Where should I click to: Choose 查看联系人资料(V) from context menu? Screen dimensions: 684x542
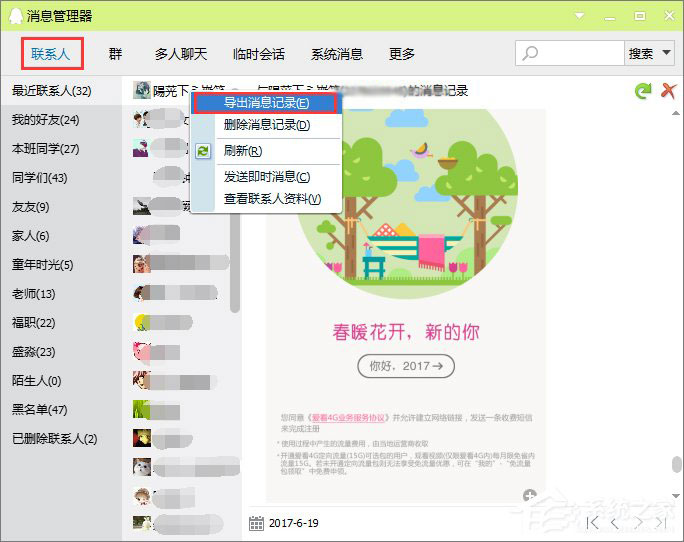coord(266,199)
